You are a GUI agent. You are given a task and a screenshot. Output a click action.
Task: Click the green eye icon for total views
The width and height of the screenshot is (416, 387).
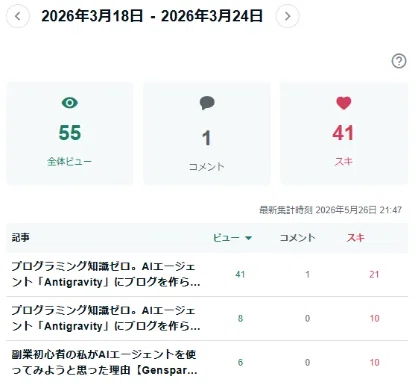70,103
